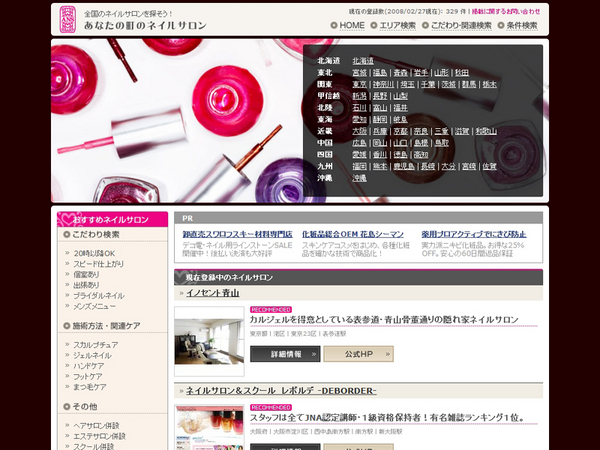Click the 現在登録中のネイルサロン section header

(x=358, y=277)
